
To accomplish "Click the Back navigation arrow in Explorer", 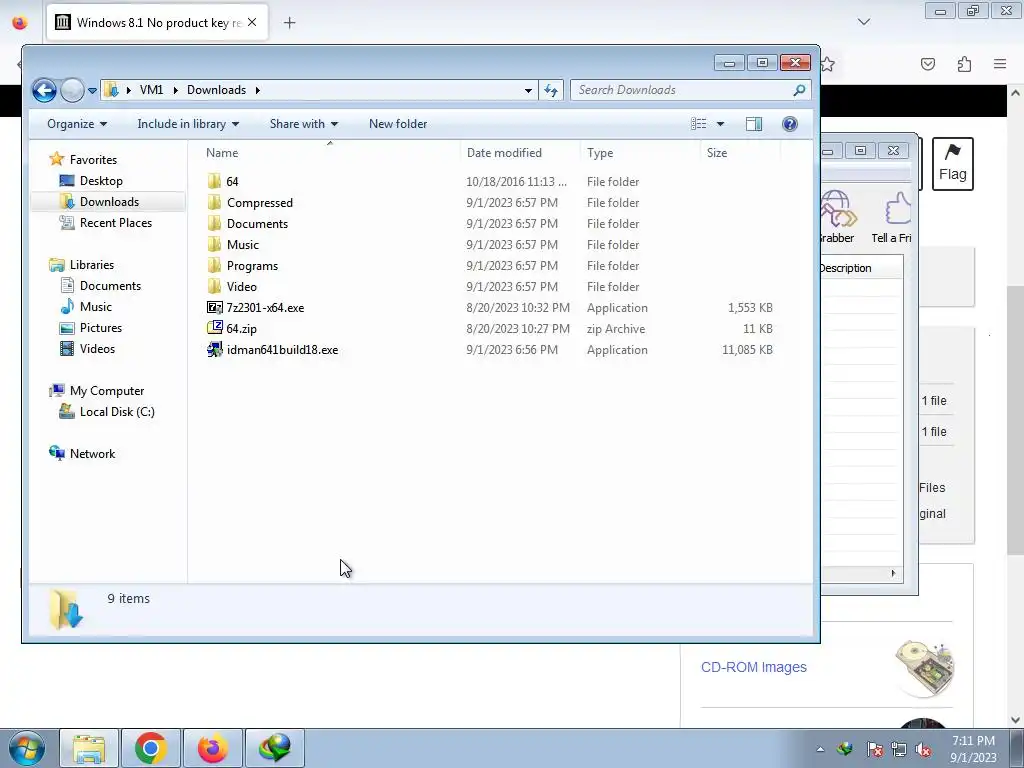I will pos(44,90).
